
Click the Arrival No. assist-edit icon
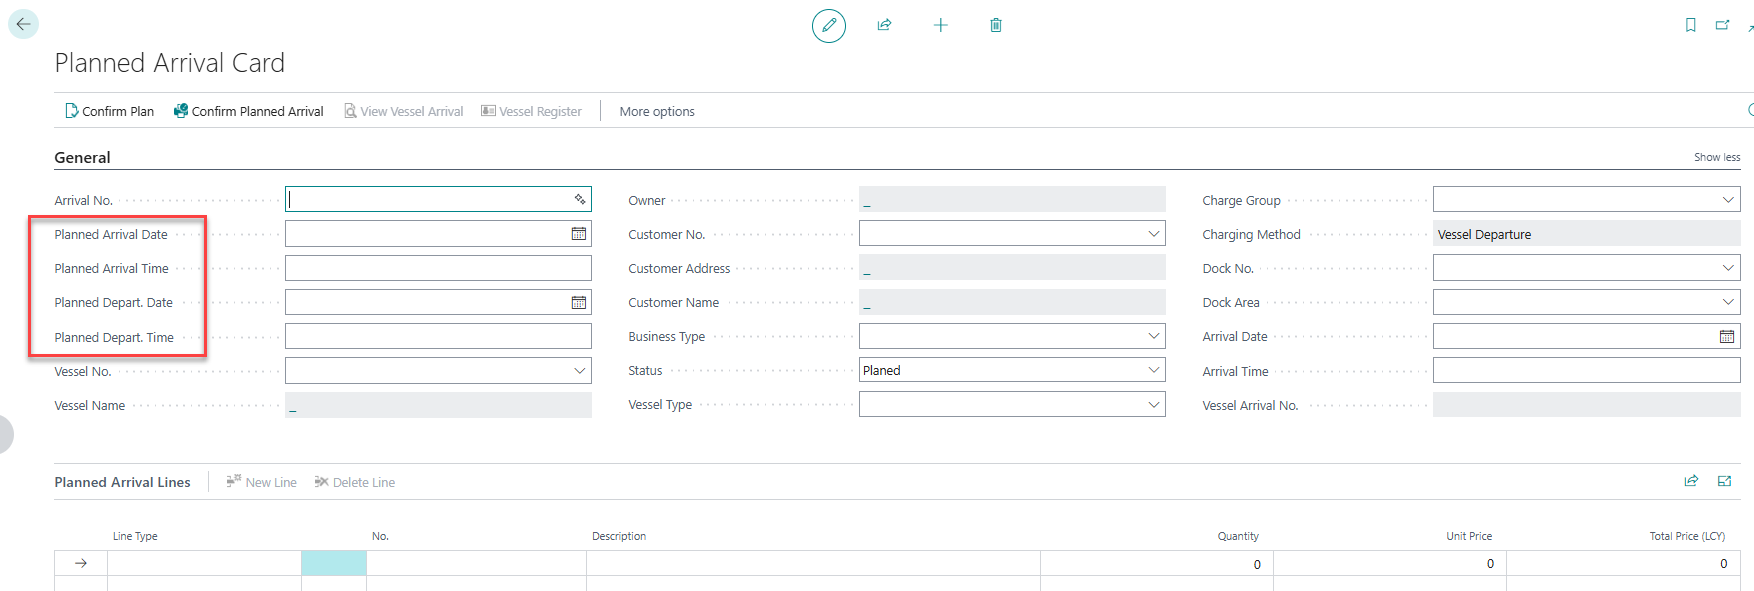579,200
